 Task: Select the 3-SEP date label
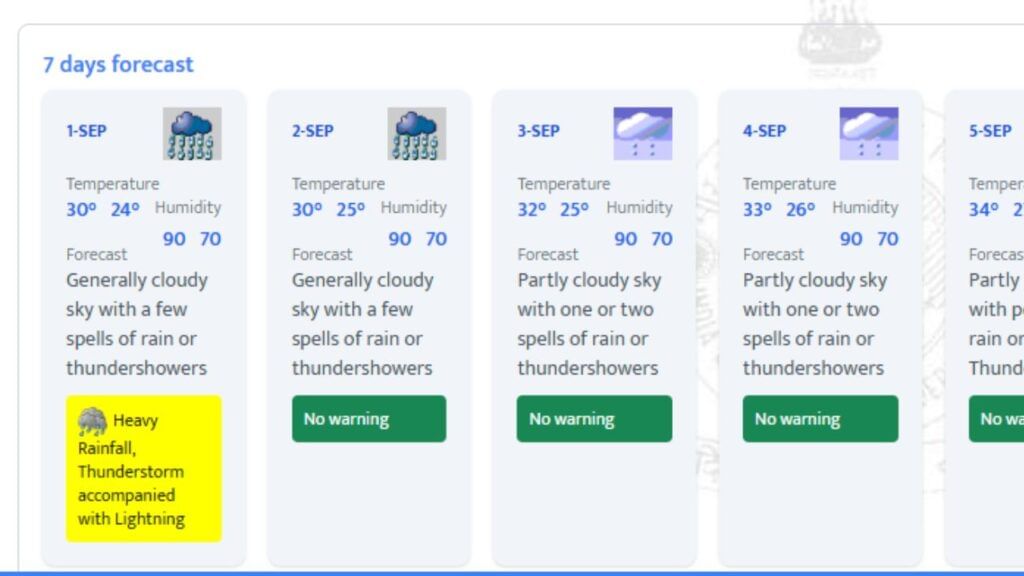[x=538, y=131]
